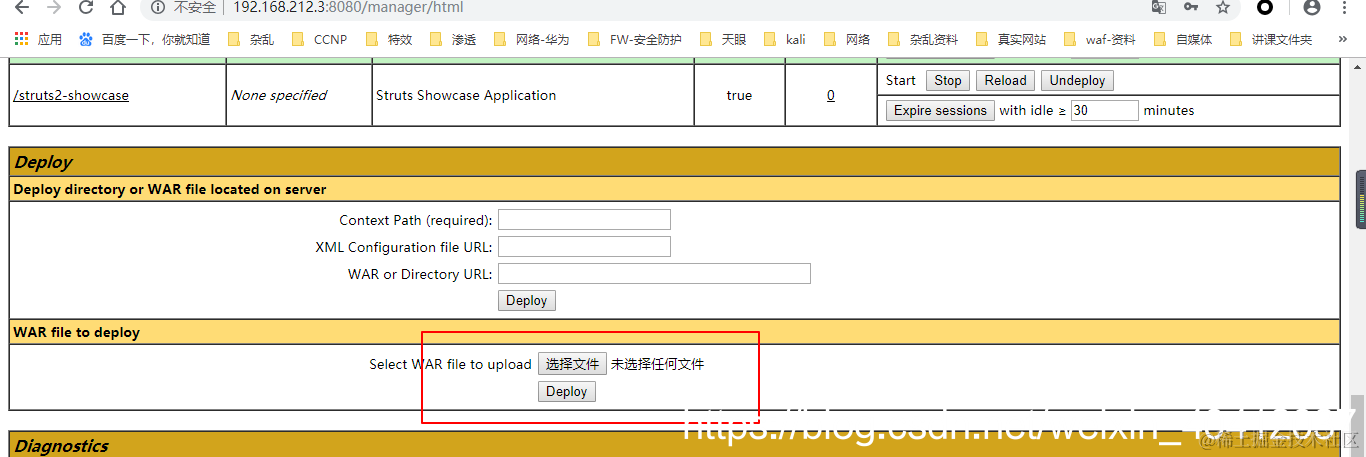Screen dimensions: 1366x457
Task: Open the browser home page
Action: pyautogui.click(x=118, y=8)
